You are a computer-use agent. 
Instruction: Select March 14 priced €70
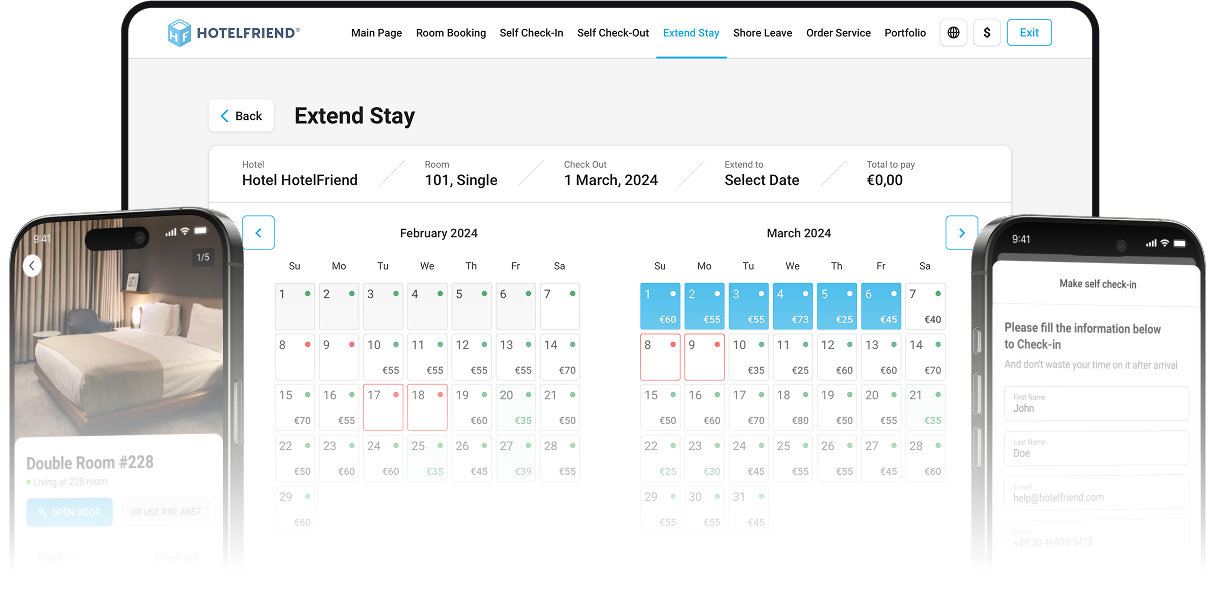coord(924,357)
